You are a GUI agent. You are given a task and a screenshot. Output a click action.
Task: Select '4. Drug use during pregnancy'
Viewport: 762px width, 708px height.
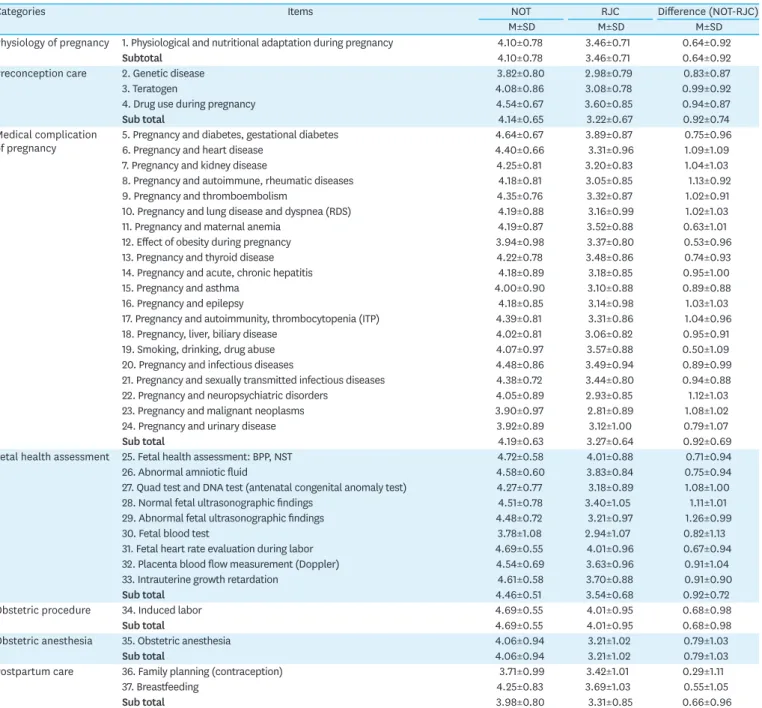coord(189,104)
